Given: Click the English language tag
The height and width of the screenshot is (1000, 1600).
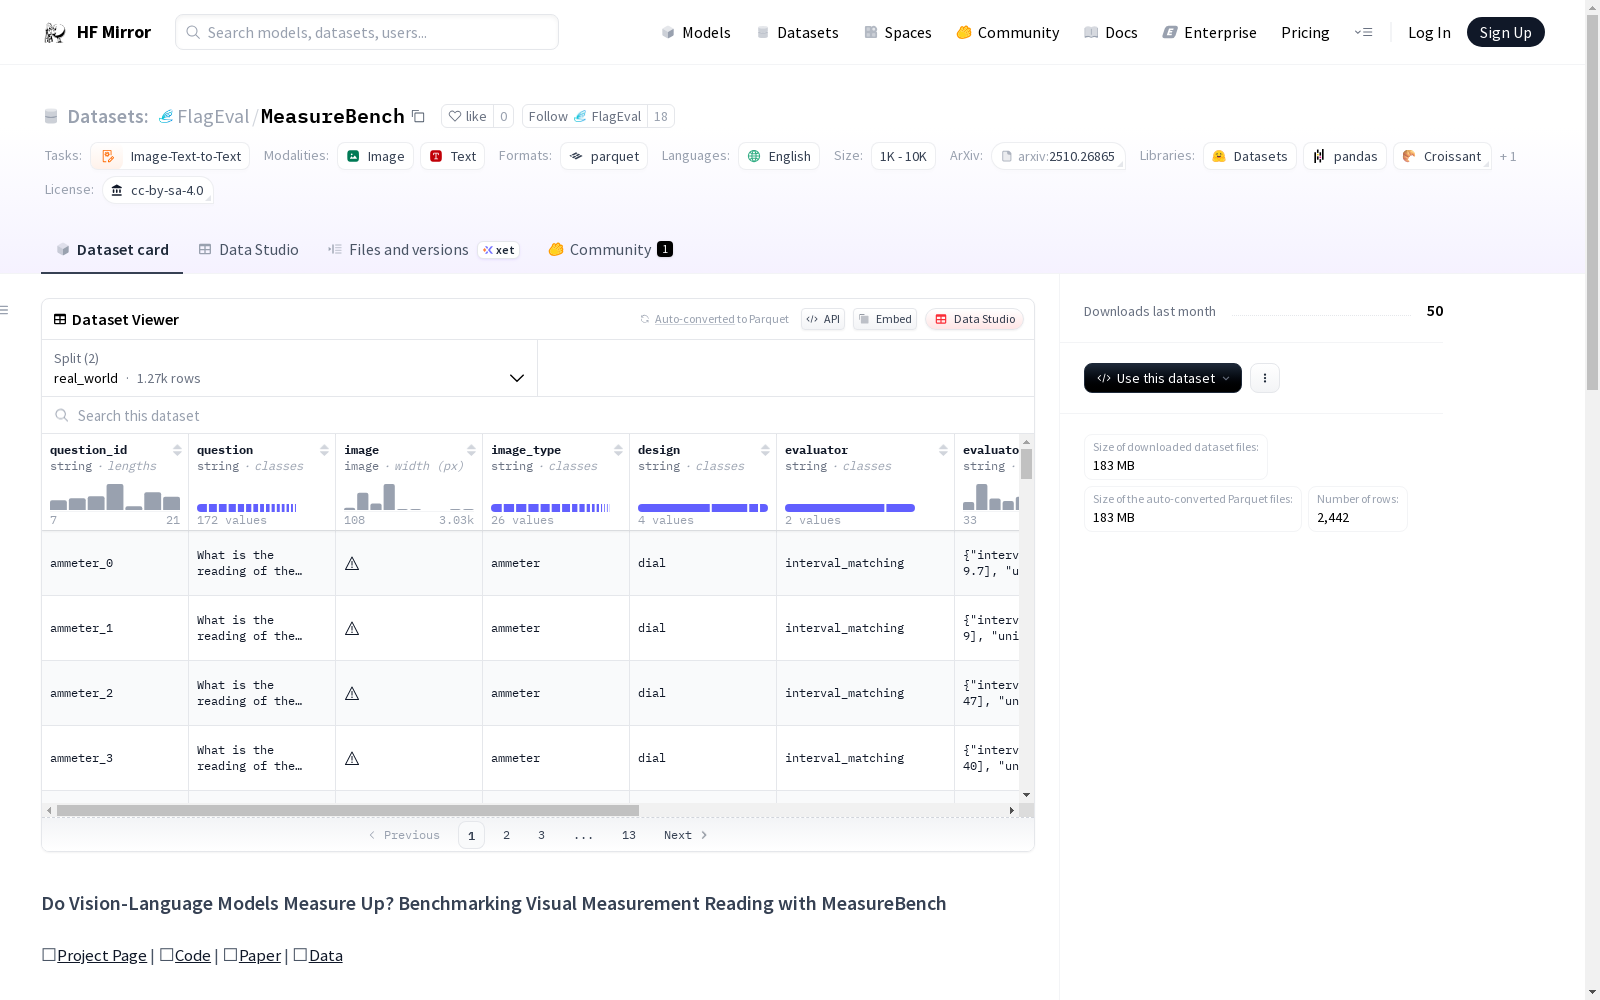Looking at the screenshot, I should point(779,156).
